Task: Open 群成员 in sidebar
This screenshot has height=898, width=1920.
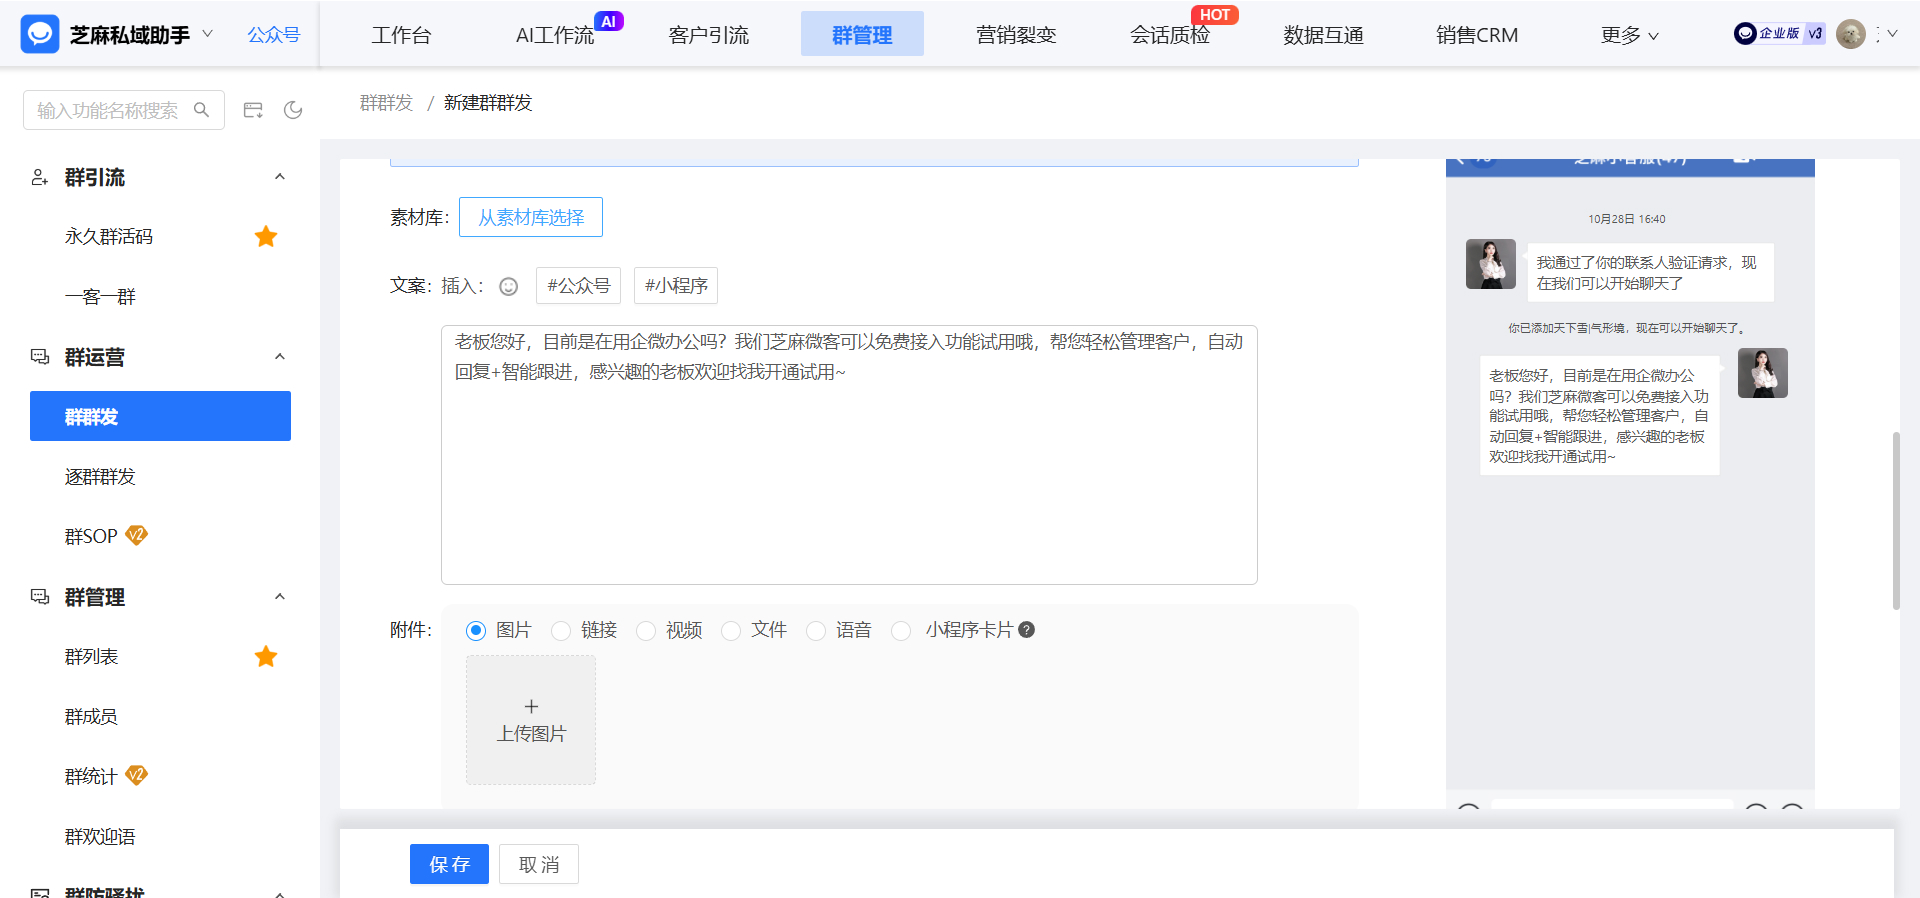Action: (x=91, y=717)
